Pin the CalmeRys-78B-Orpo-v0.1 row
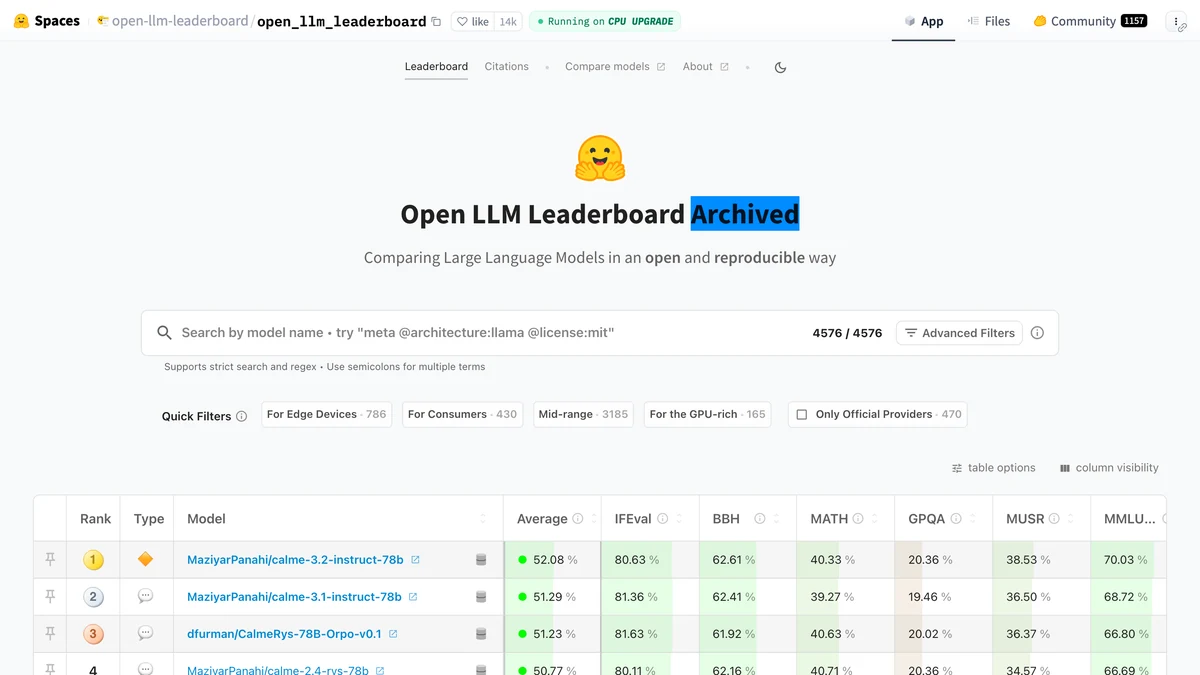The image size is (1200, 675). pyautogui.click(x=50, y=634)
